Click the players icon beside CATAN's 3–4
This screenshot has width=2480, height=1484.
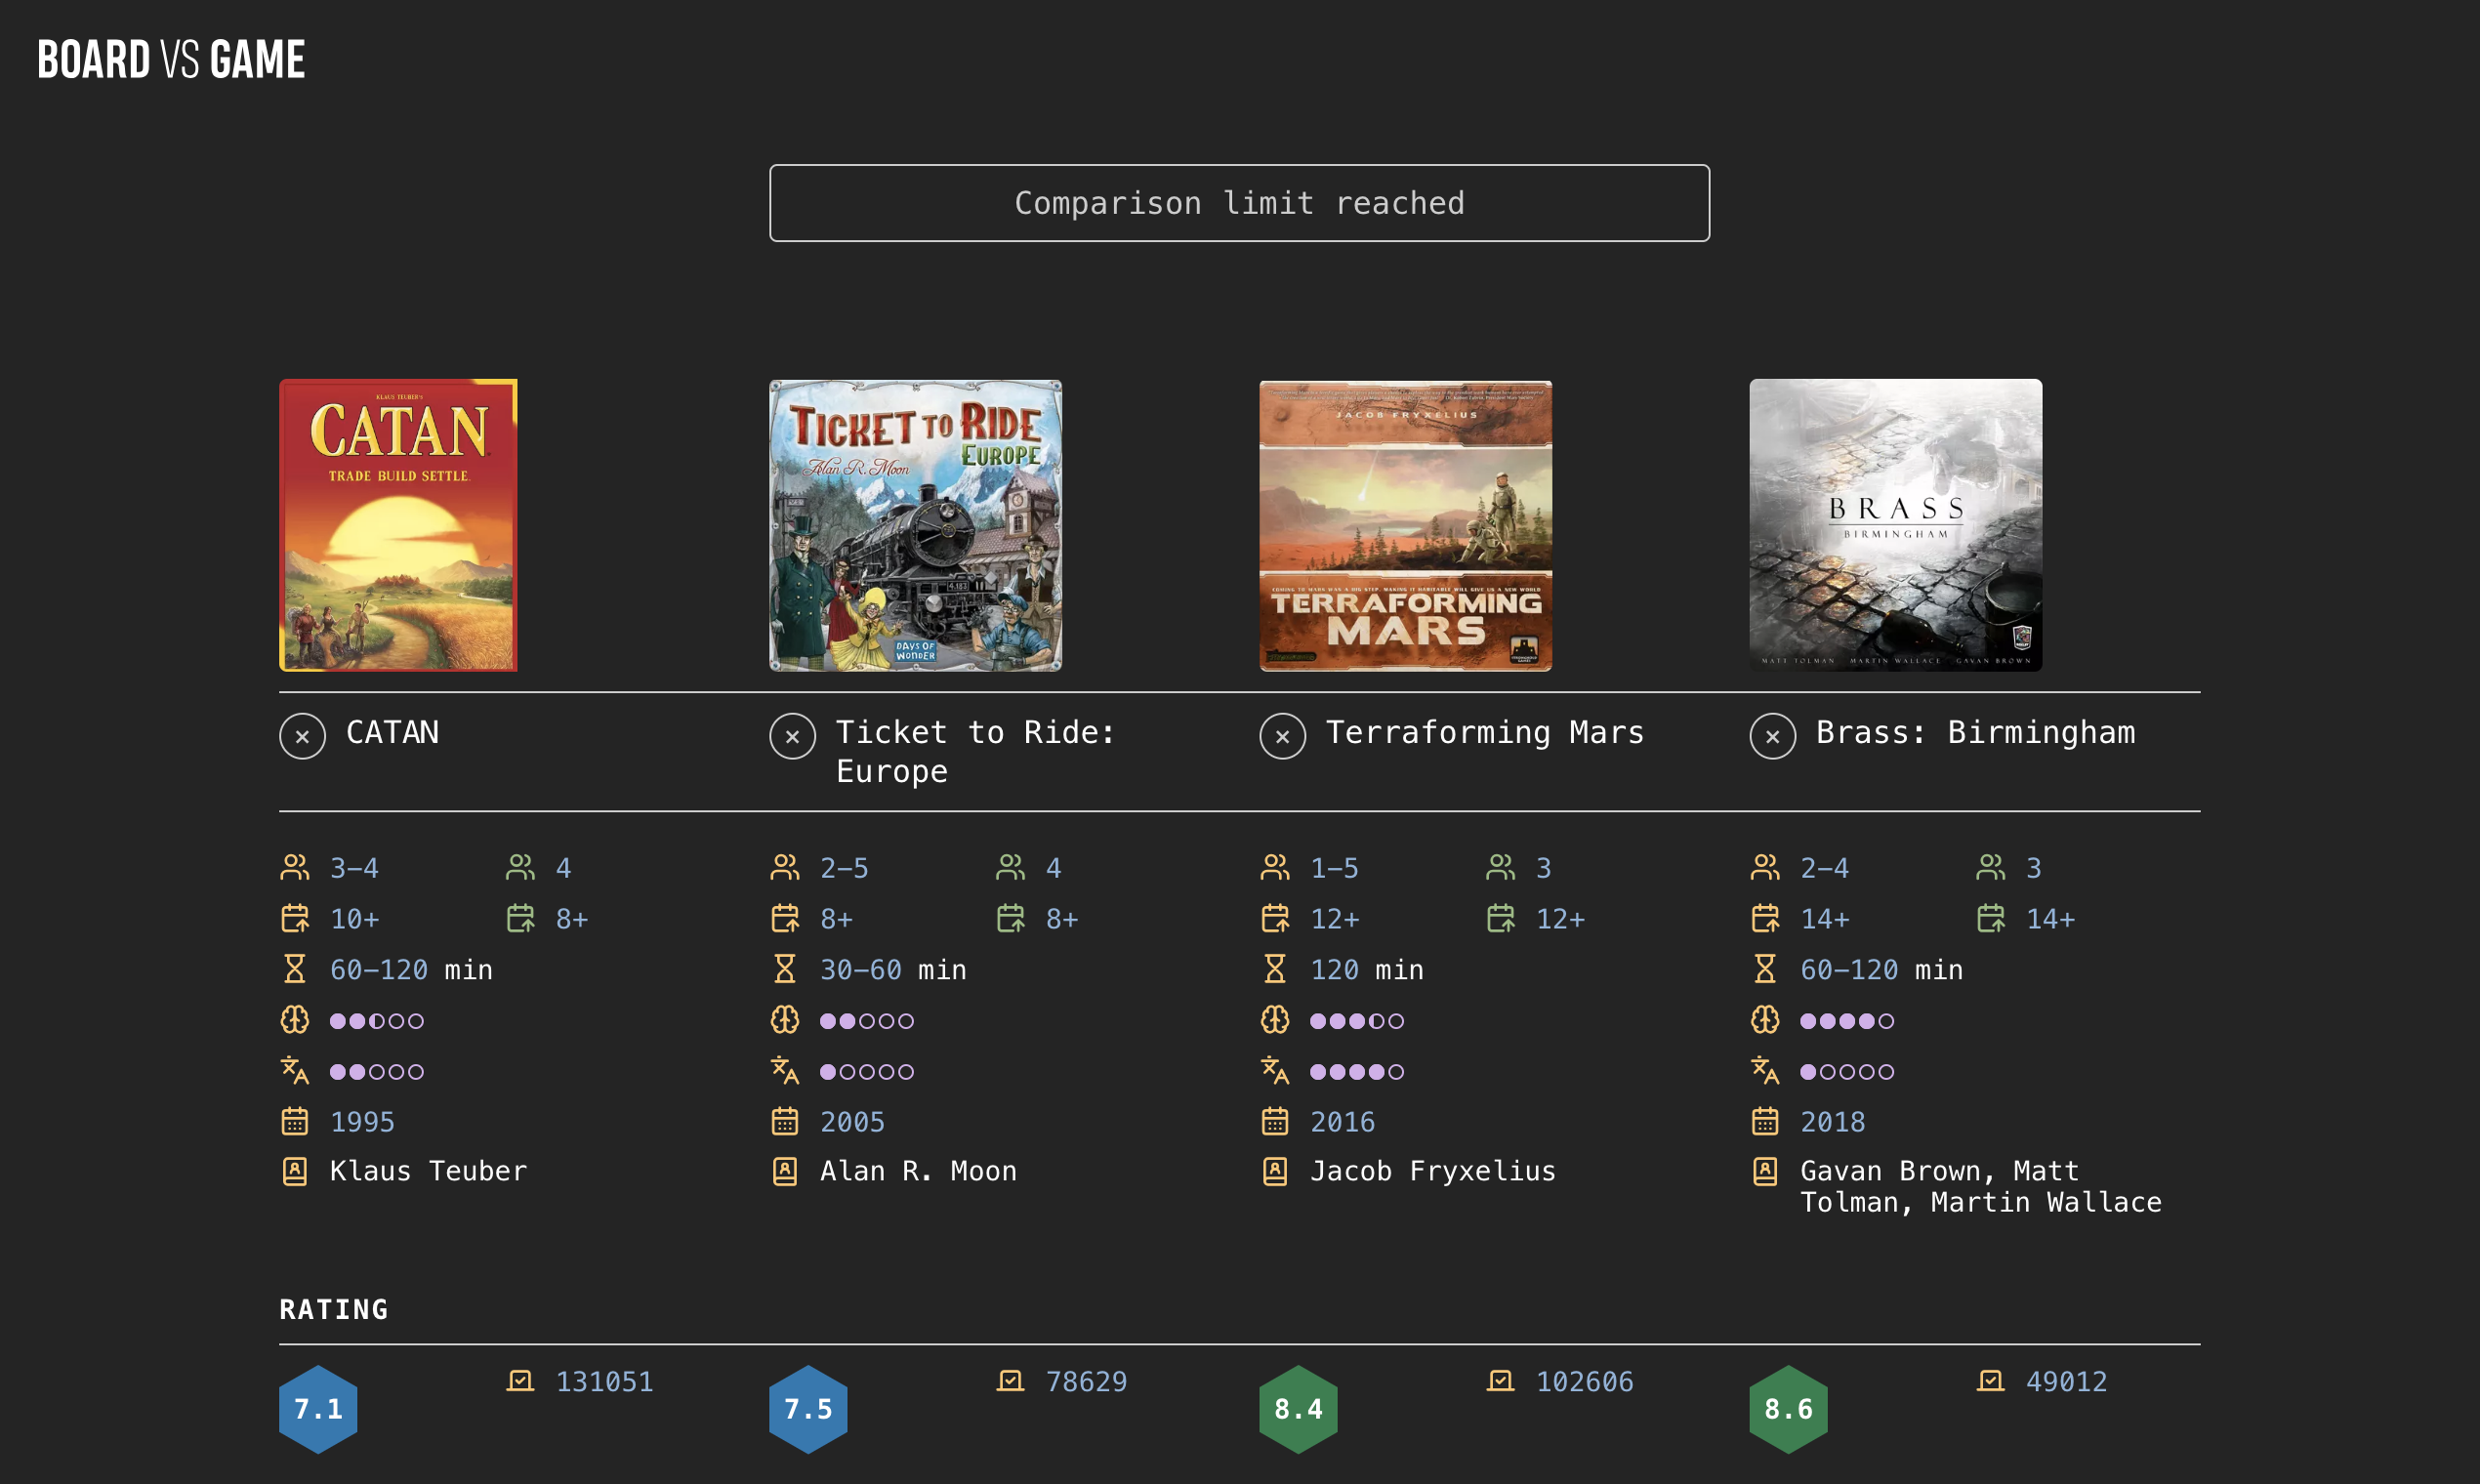click(294, 867)
